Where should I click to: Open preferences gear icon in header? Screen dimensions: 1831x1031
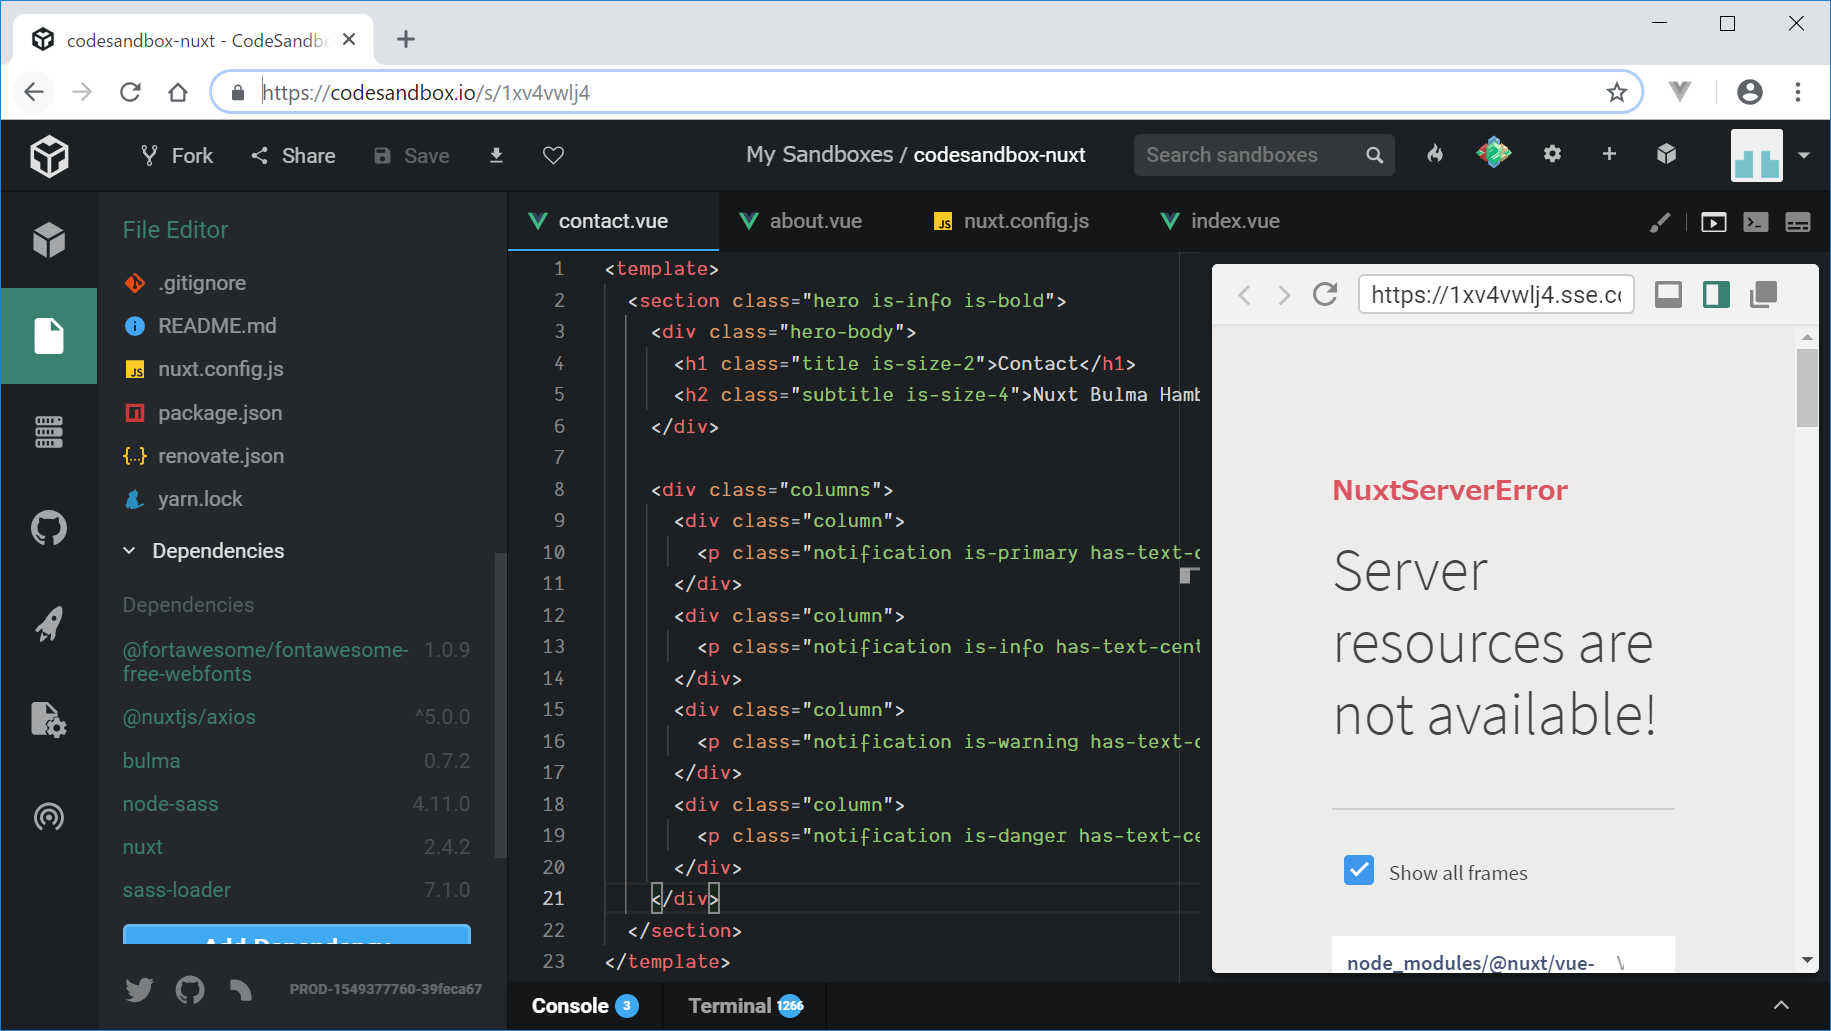pos(1552,154)
